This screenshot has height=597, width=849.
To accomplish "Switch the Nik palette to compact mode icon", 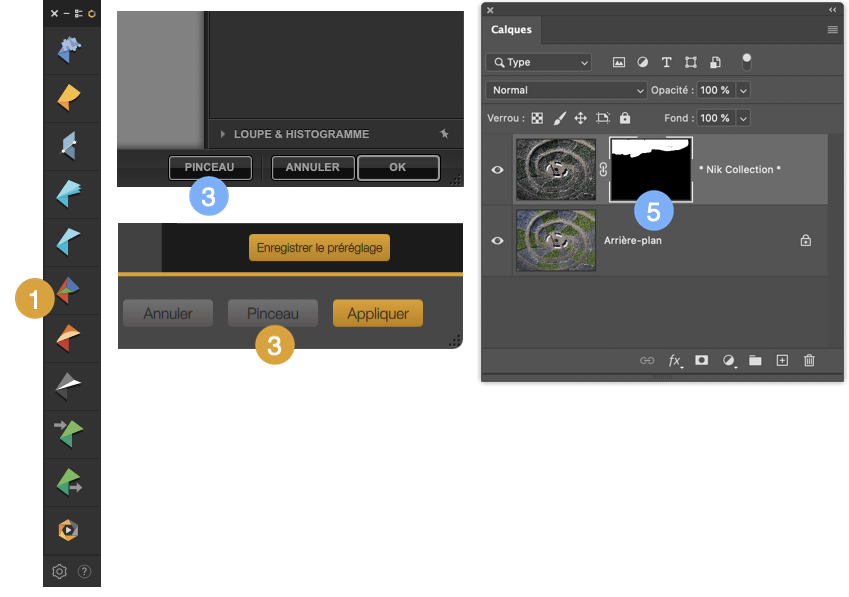I will point(79,14).
